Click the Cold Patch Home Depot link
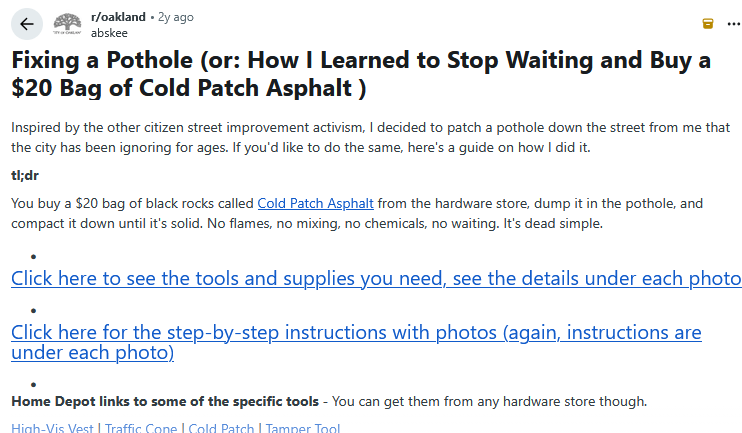The height and width of the screenshot is (433, 742). point(222,428)
